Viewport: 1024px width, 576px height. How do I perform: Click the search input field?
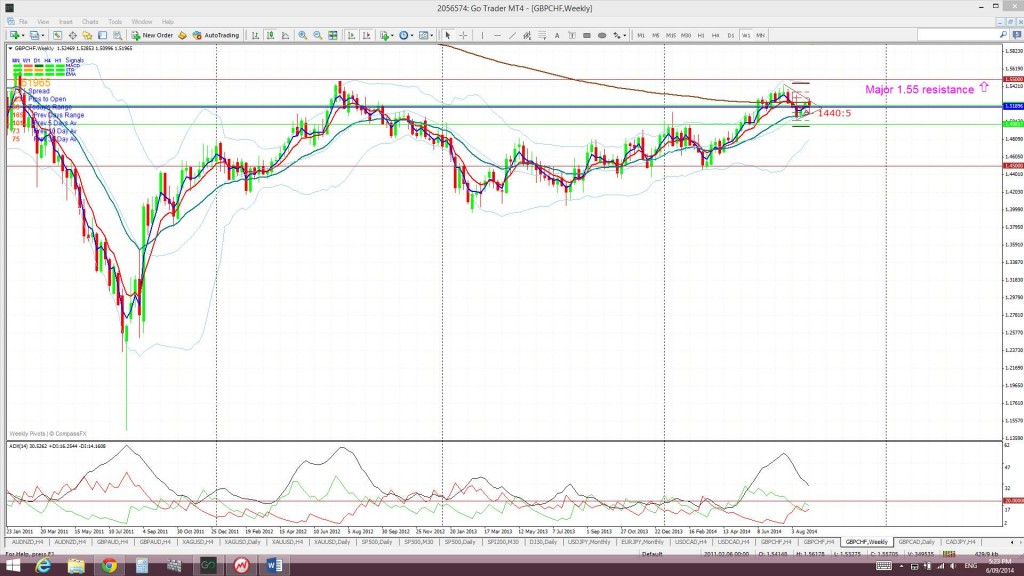958,35
